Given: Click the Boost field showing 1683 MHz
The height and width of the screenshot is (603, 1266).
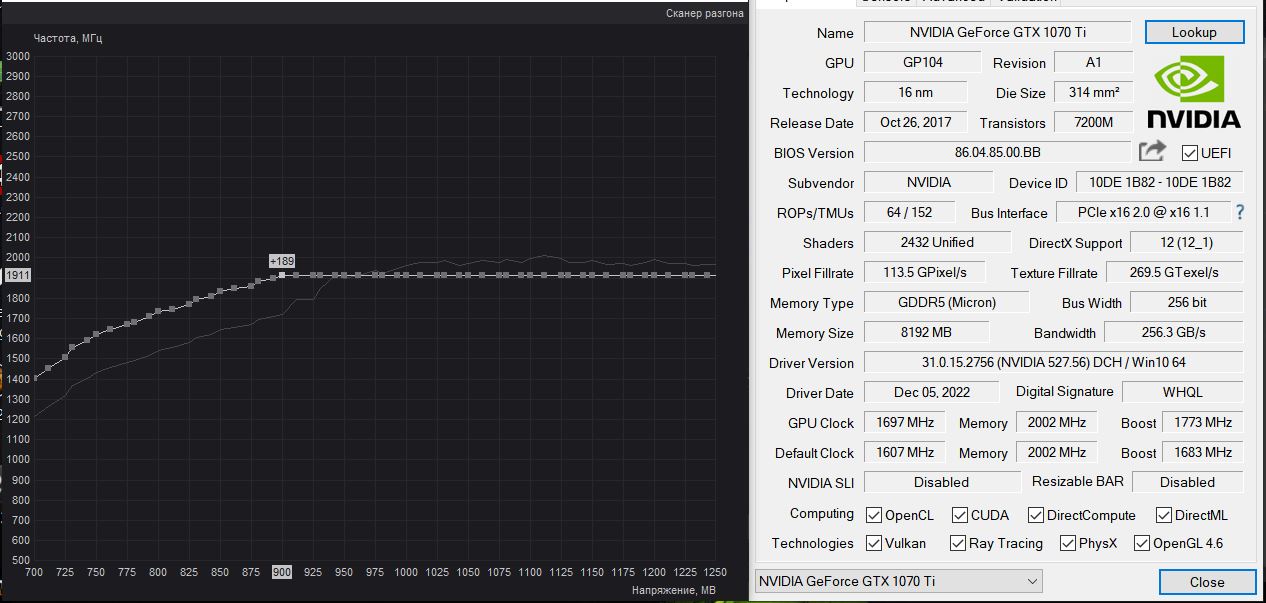Looking at the screenshot, I should click(x=1203, y=452).
